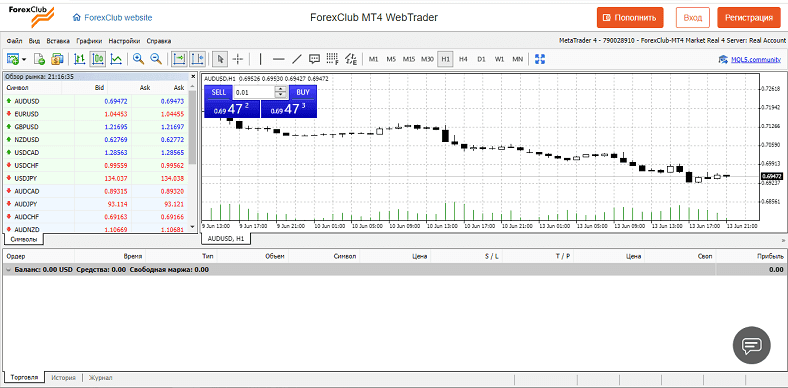
Task: Set timeframe to M5
Action: (x=391, y=59)
